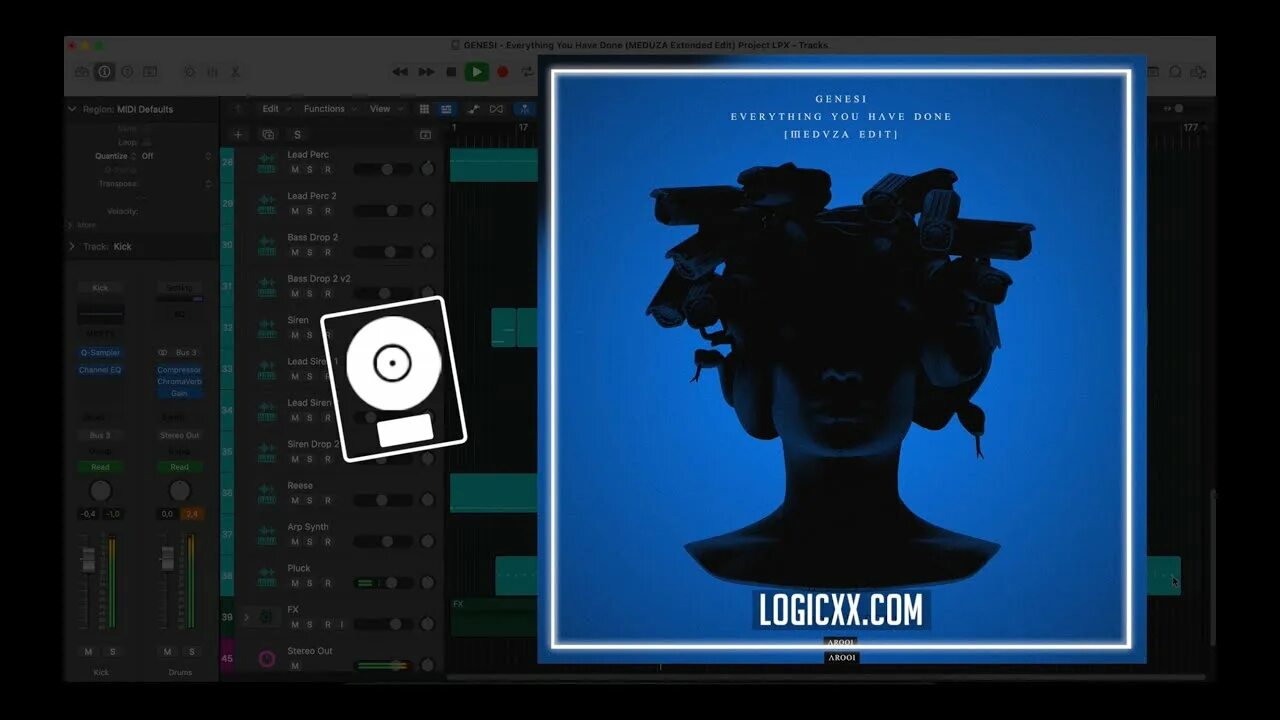1280x720 pixels.
Task: Mute the Stereo Out track
Action: pos(294,666)
